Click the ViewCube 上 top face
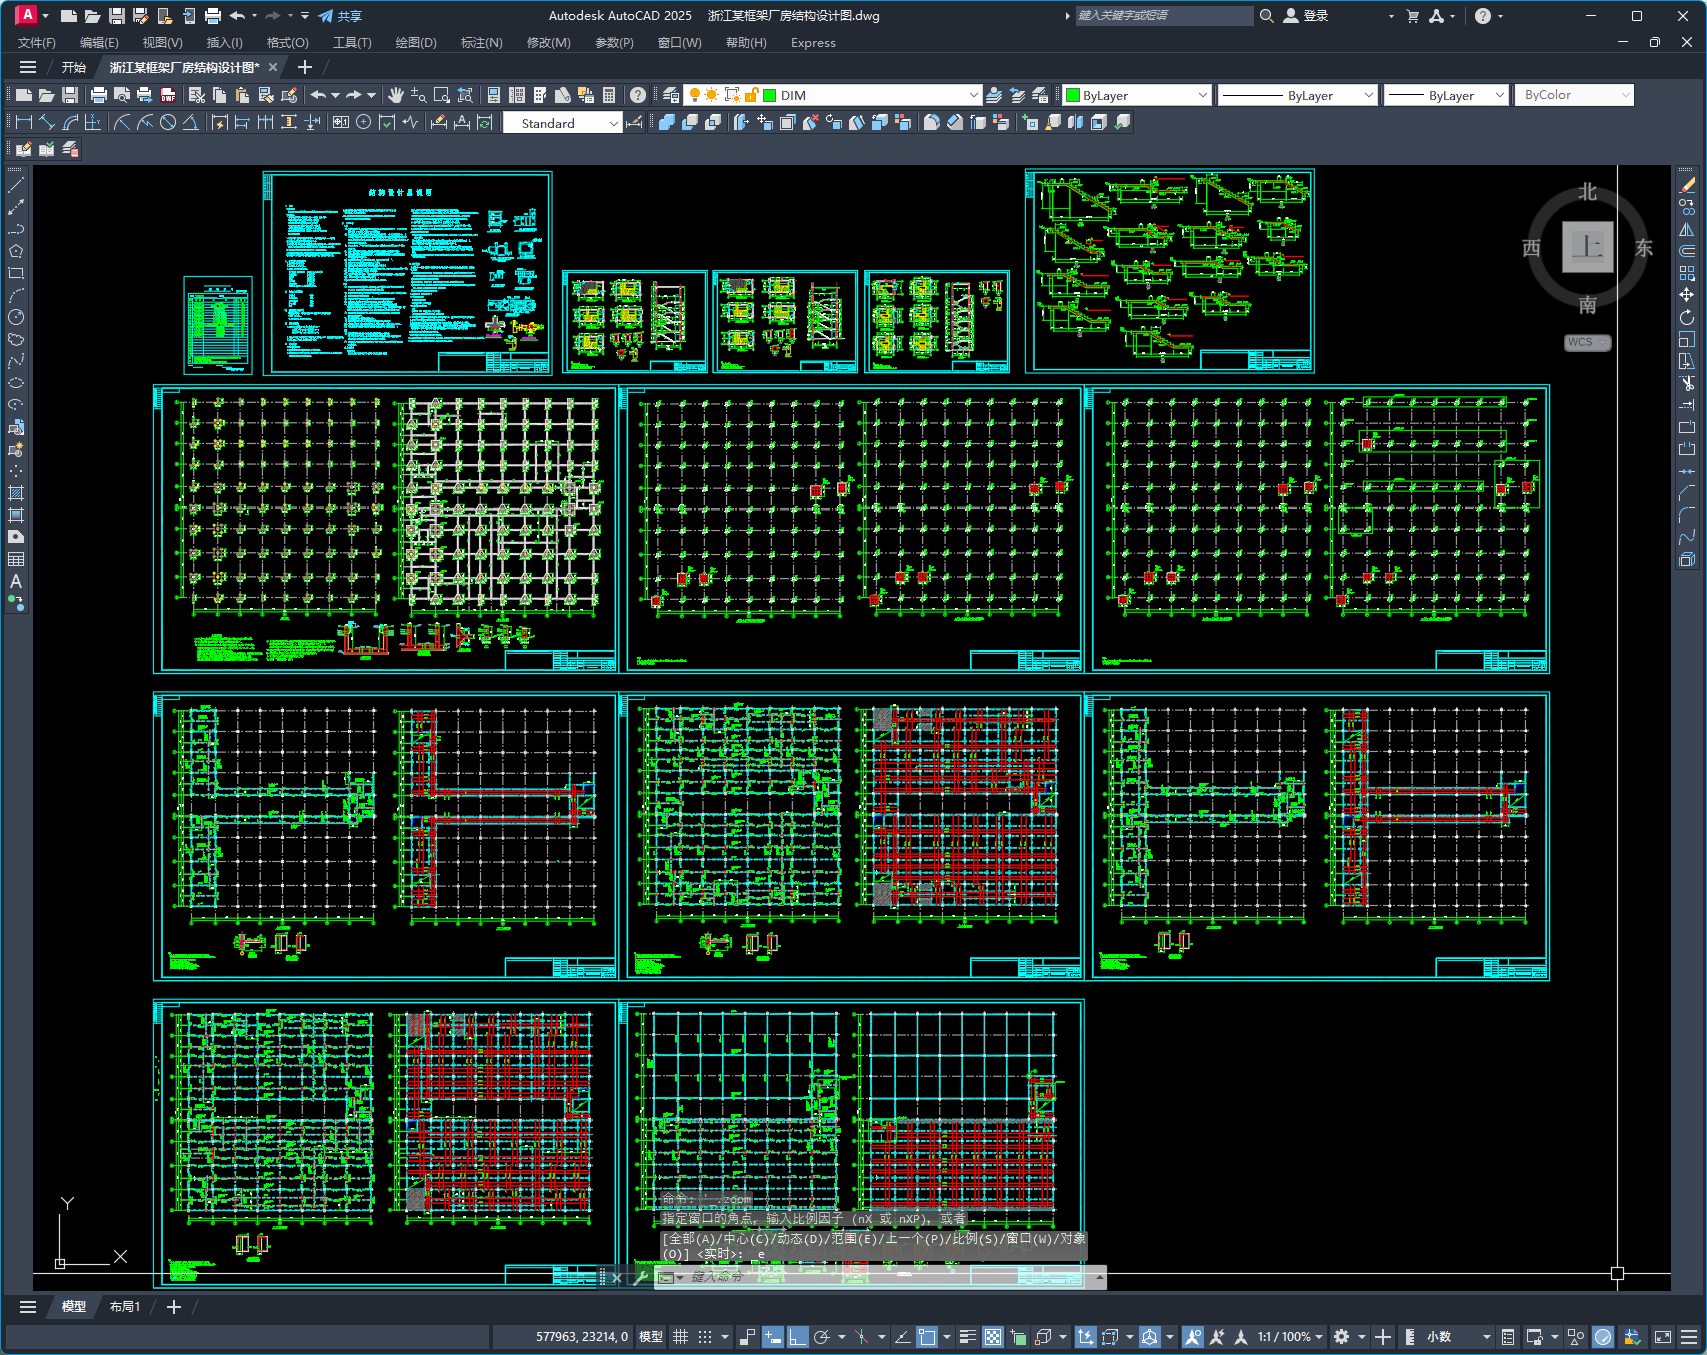 [x=1588, y=246]
